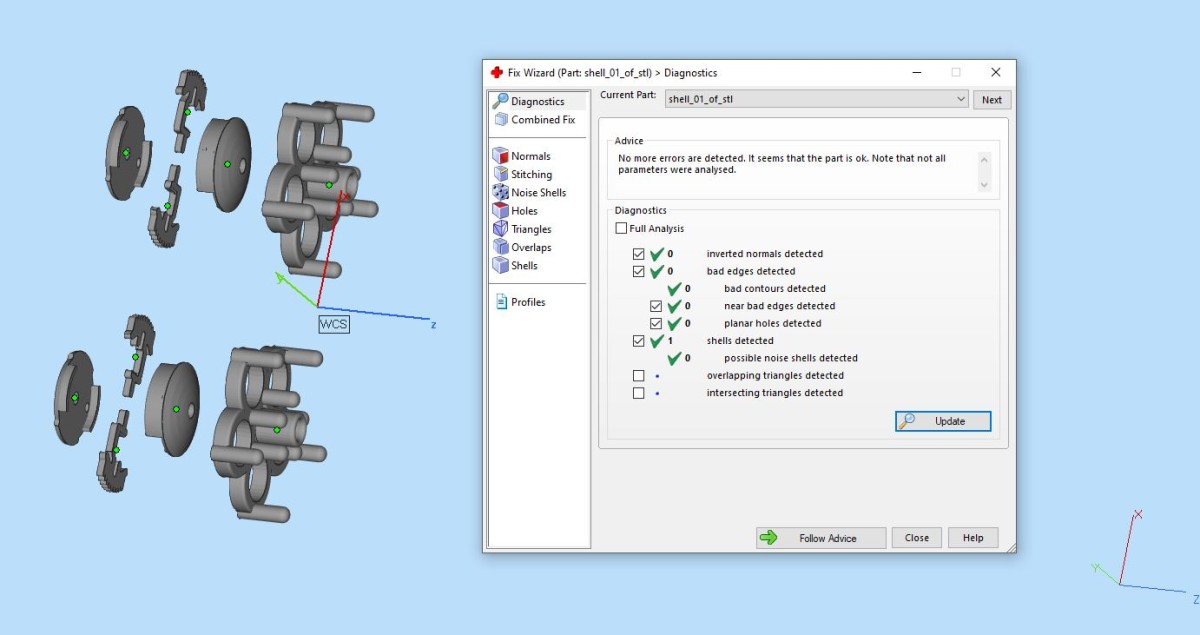Enable overlapping triangles detection checkbox

point(639,376)
